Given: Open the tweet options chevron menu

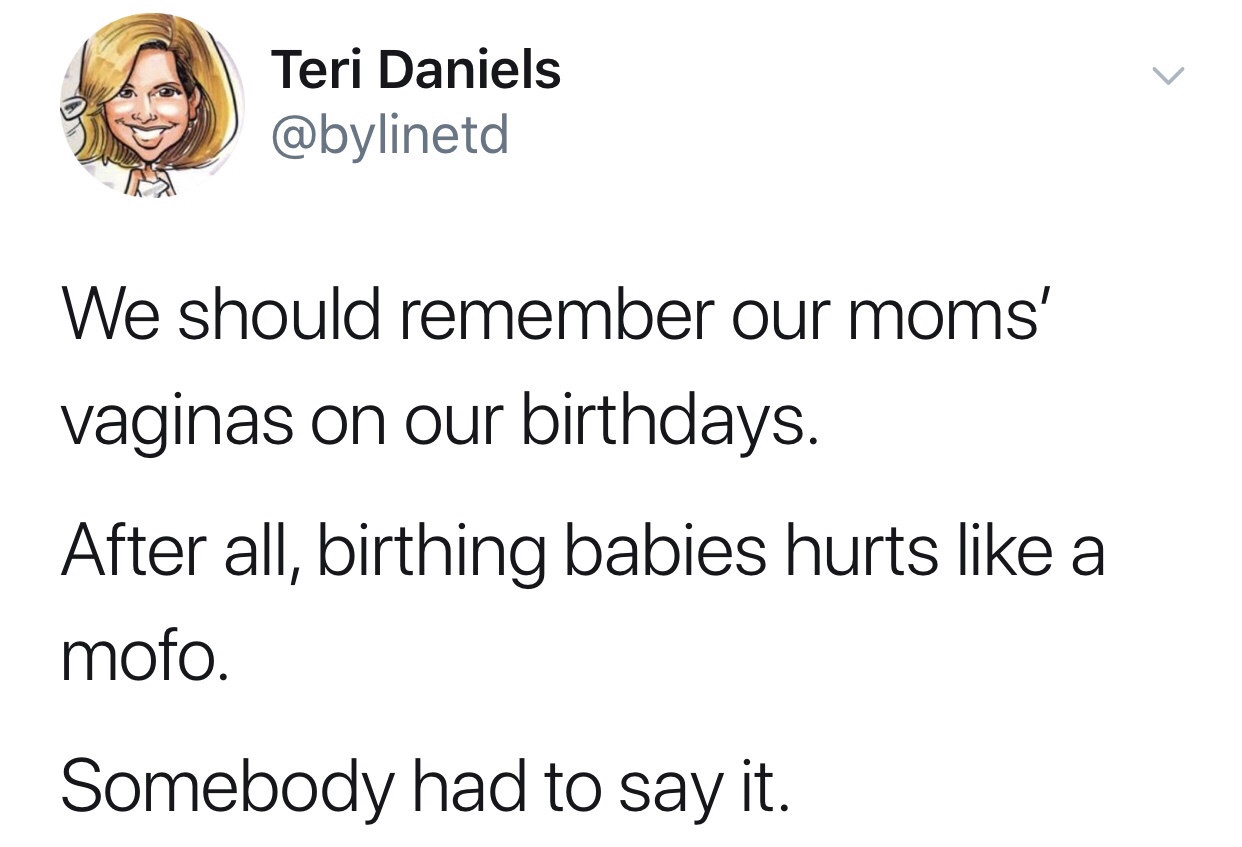Looking at the screenshot, I should coord(1167,75).
